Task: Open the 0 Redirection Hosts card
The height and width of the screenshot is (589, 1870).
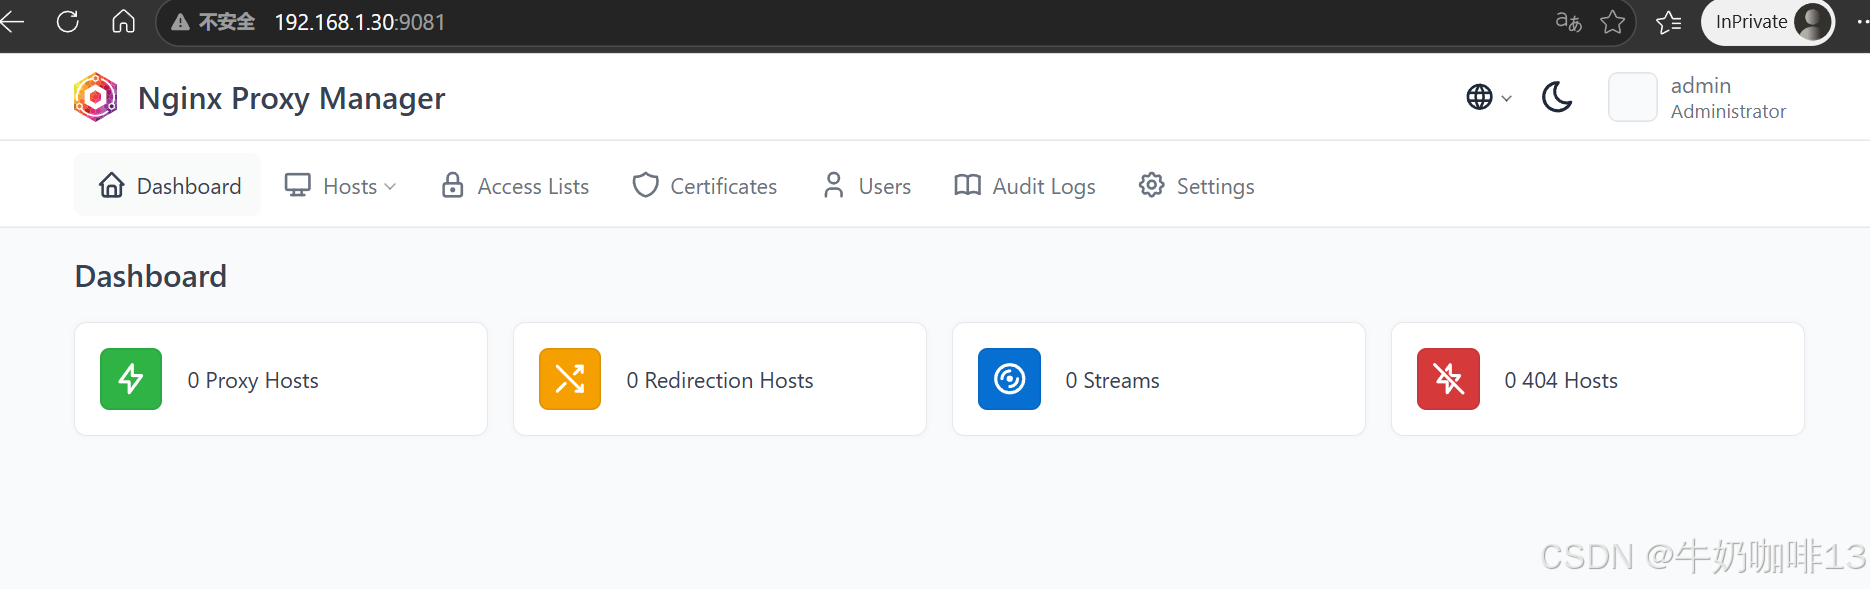Action: [x=720, y=379]
